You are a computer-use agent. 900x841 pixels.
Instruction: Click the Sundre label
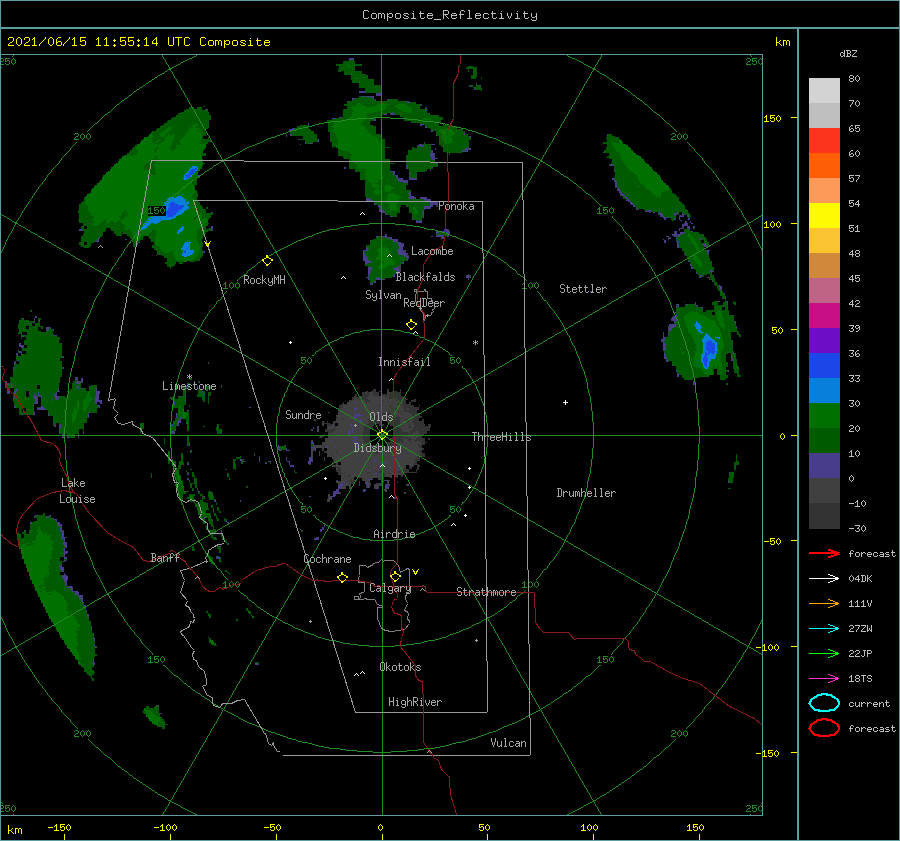(303, 414)
